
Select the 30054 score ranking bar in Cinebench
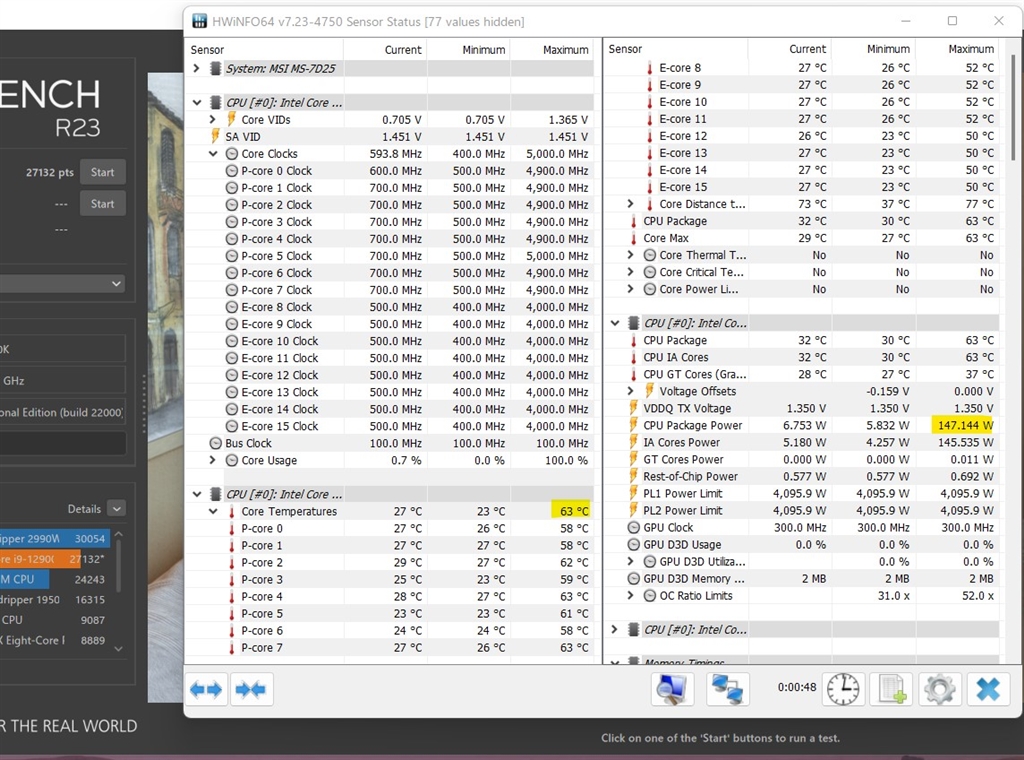click(x=55, y=538)
